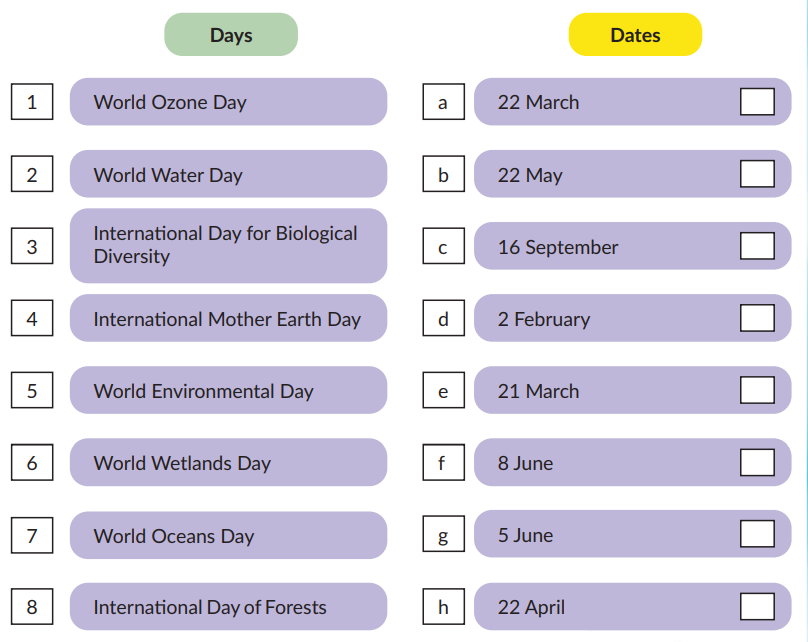Click the letter h box

pos(443,607)
